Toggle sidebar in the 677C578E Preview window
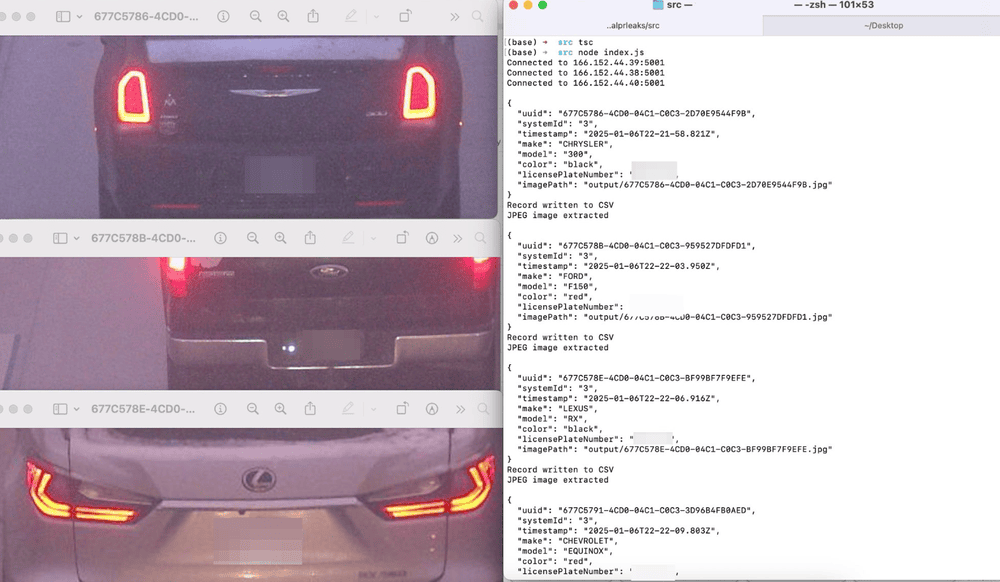This screenshot has height=582, width=1000. pos(60,409)
